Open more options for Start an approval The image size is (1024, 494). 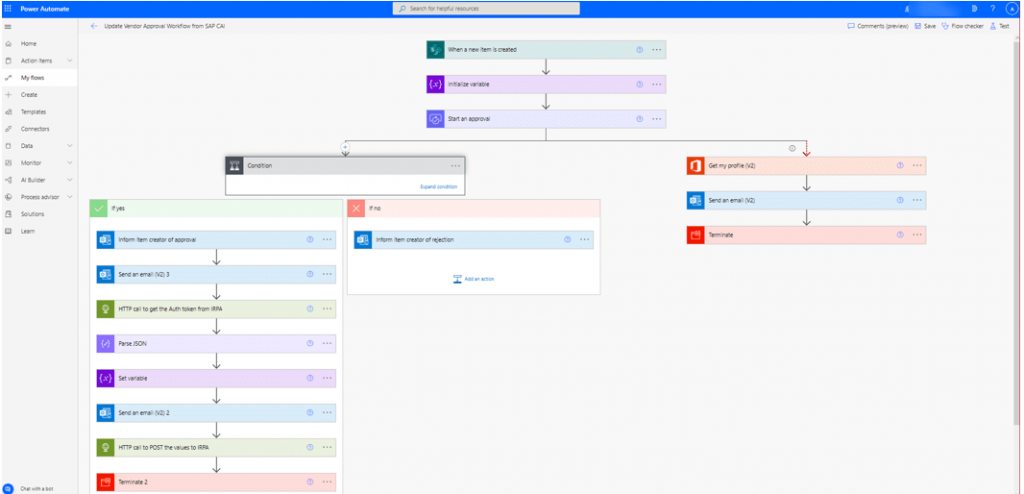656,119
